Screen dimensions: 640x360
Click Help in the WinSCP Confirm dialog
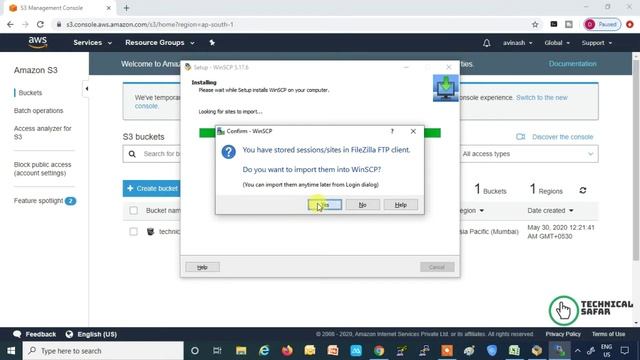pos(400,205)
